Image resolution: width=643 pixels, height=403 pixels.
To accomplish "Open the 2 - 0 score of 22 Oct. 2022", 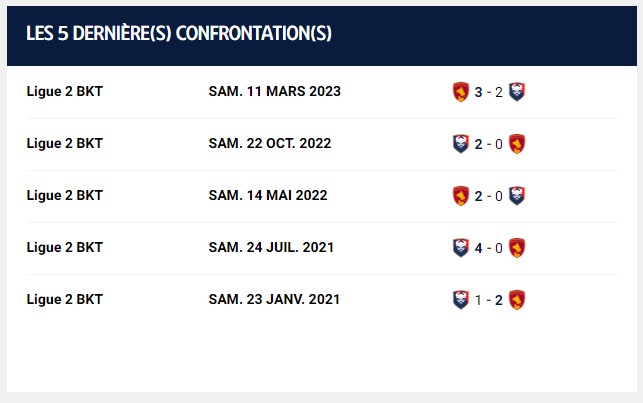I will click(x=488, y=144).
